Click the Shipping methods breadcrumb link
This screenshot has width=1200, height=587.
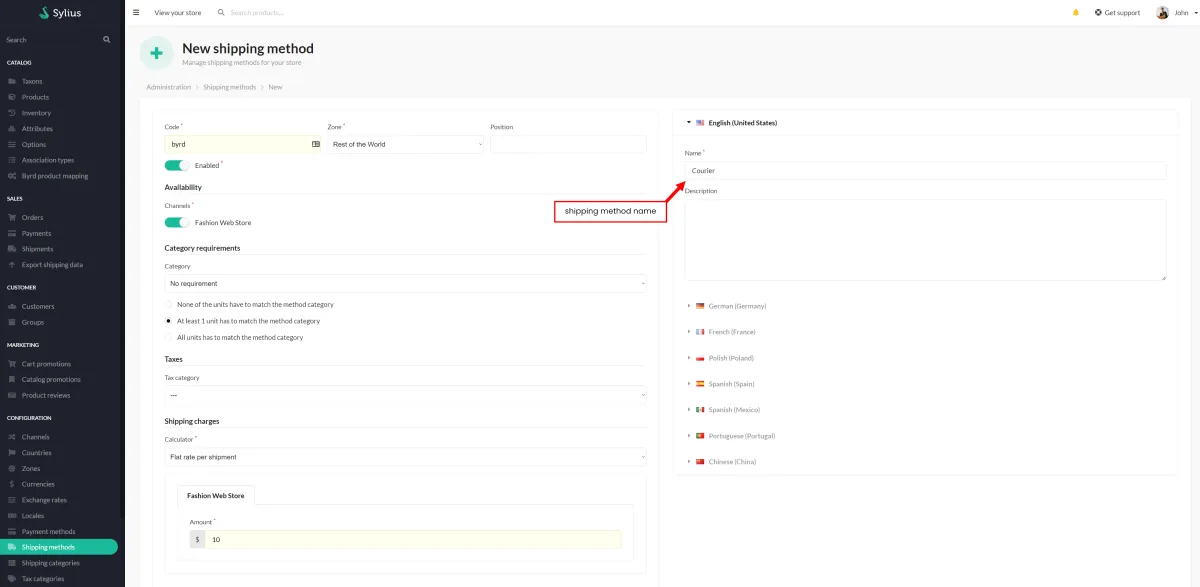(x=229, y=87)
